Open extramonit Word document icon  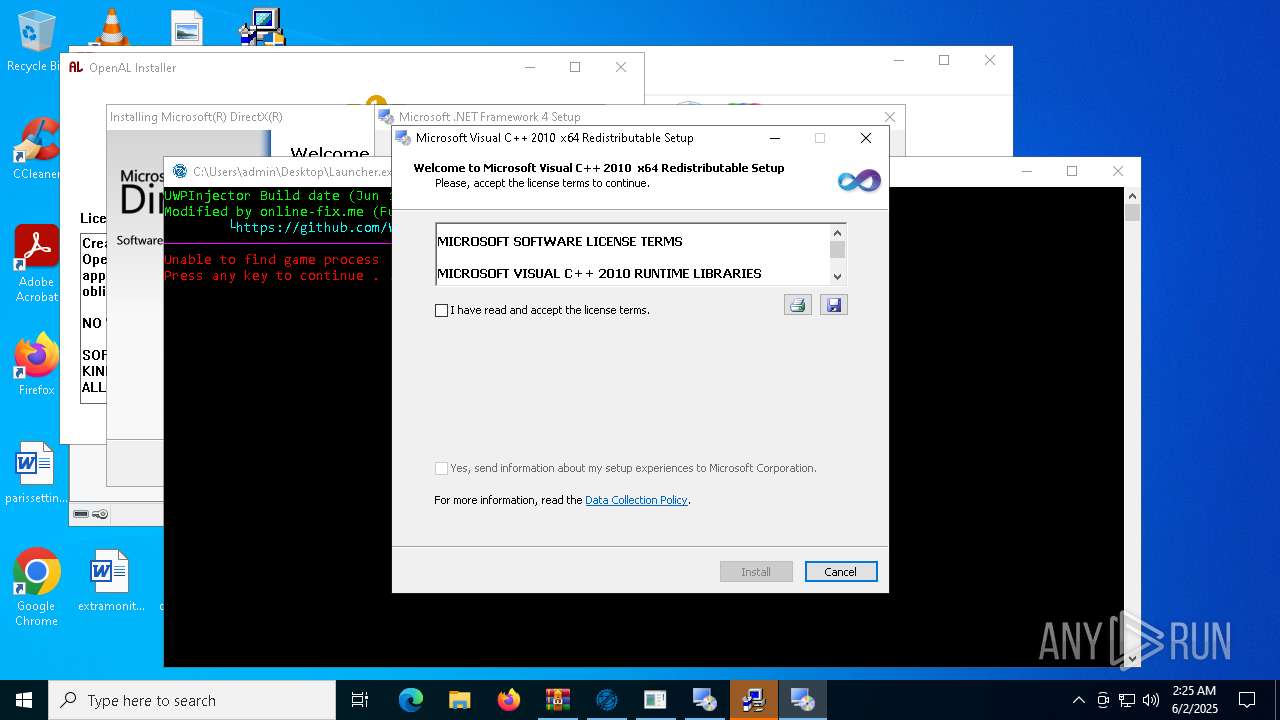110,580
